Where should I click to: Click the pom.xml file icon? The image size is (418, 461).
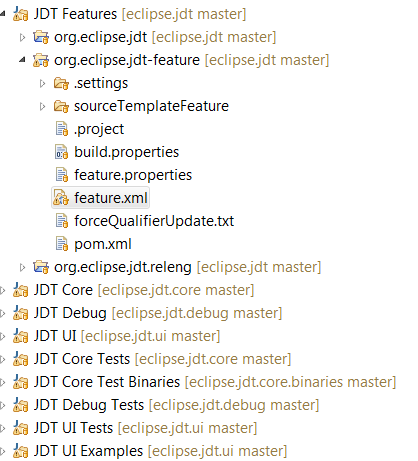coord(61,244)
